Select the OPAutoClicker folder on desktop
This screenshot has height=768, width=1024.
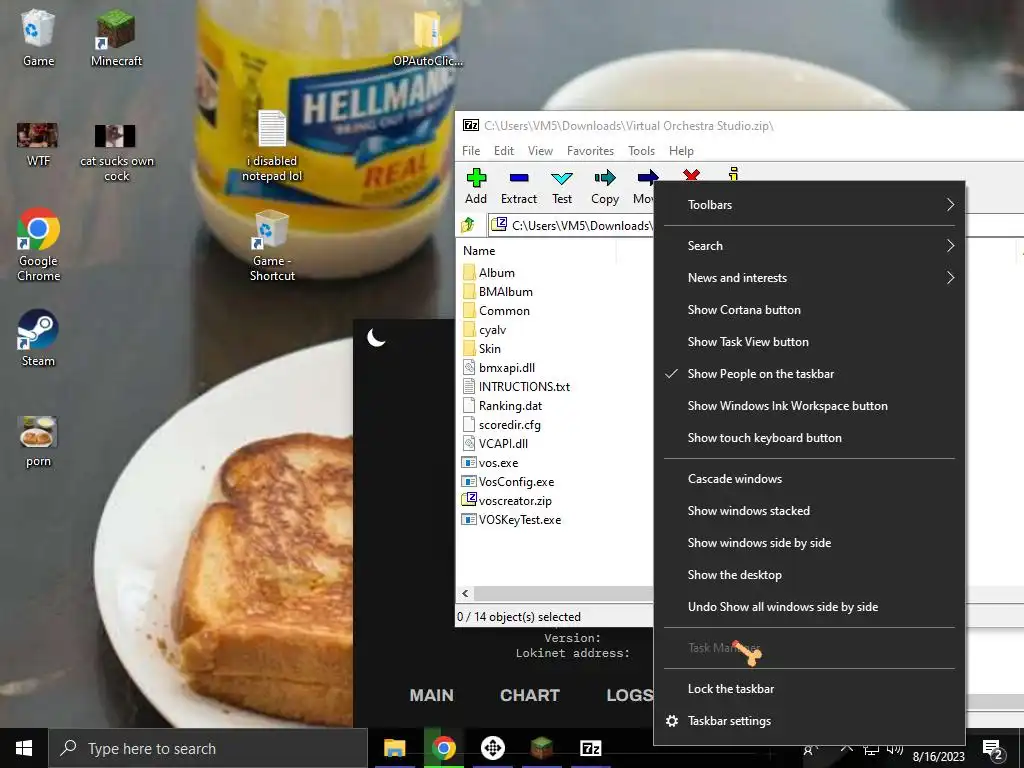pos(428,39)
